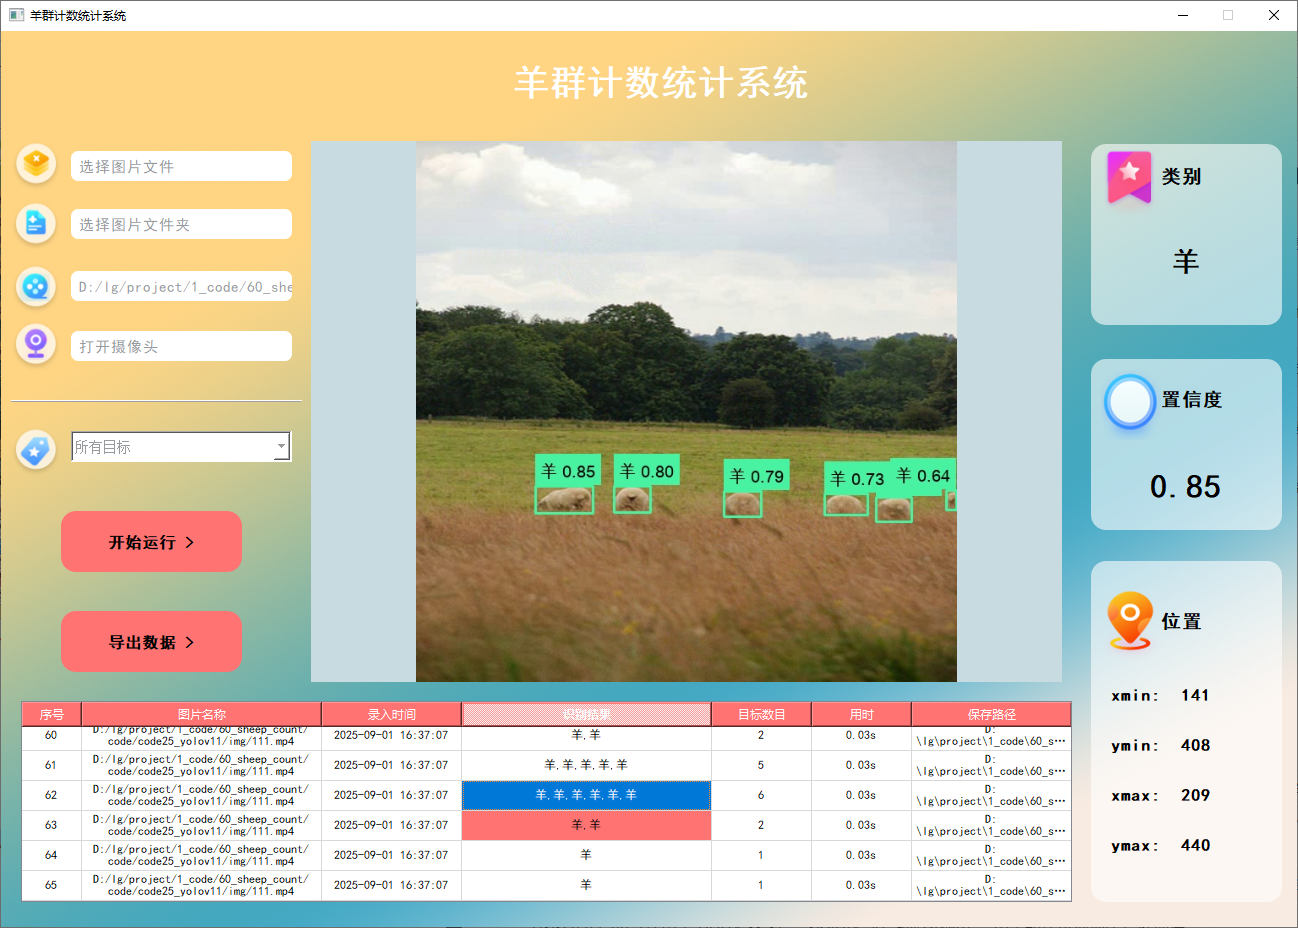Click the video path D:/lg/project field
1298x928 pixels.
click(181, 286)
